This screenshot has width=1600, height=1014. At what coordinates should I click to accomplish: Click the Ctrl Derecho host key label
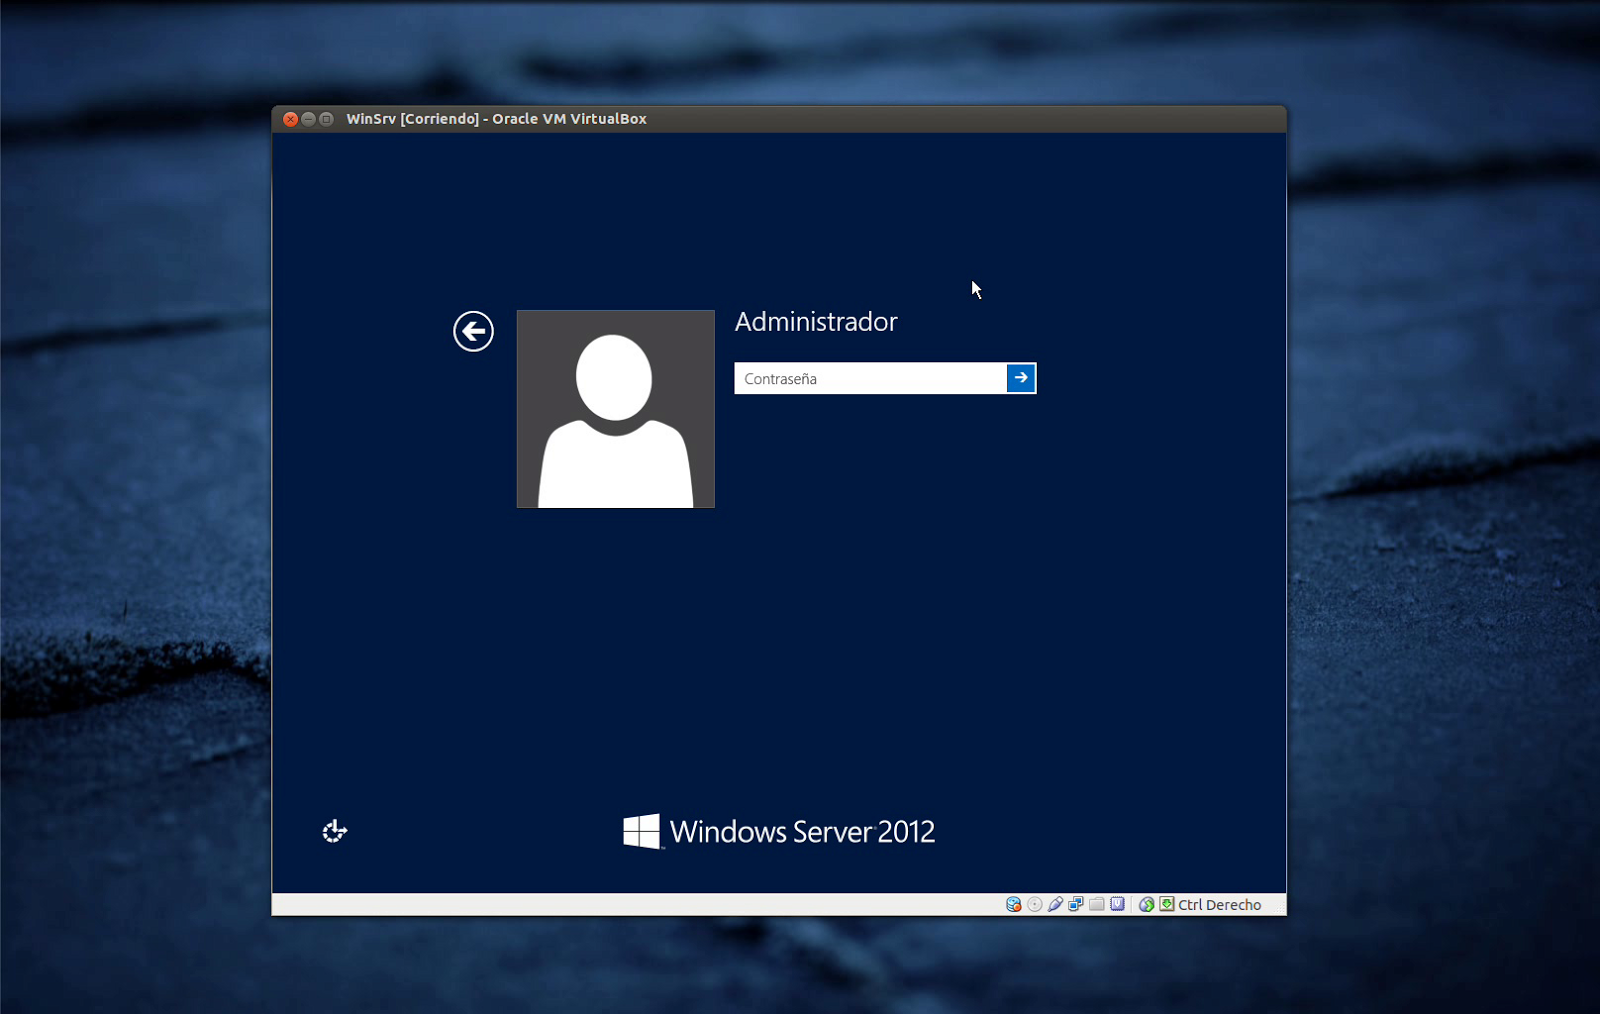coord(1220,904)
